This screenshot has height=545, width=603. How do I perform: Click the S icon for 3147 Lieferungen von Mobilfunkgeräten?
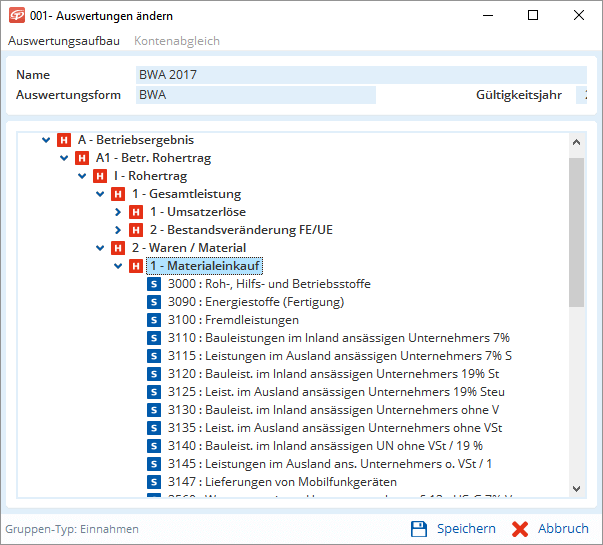(x=155, y=482)
